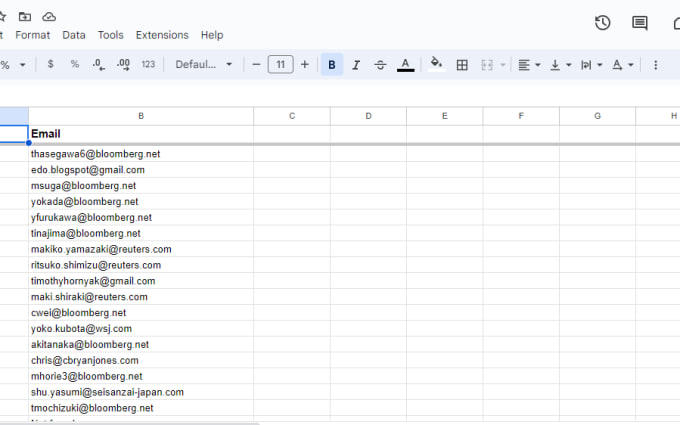The image size is (680, 425).
Task: Select cell makiko.yamazaki@reuters.com
Action: click(x=141, y=249)
